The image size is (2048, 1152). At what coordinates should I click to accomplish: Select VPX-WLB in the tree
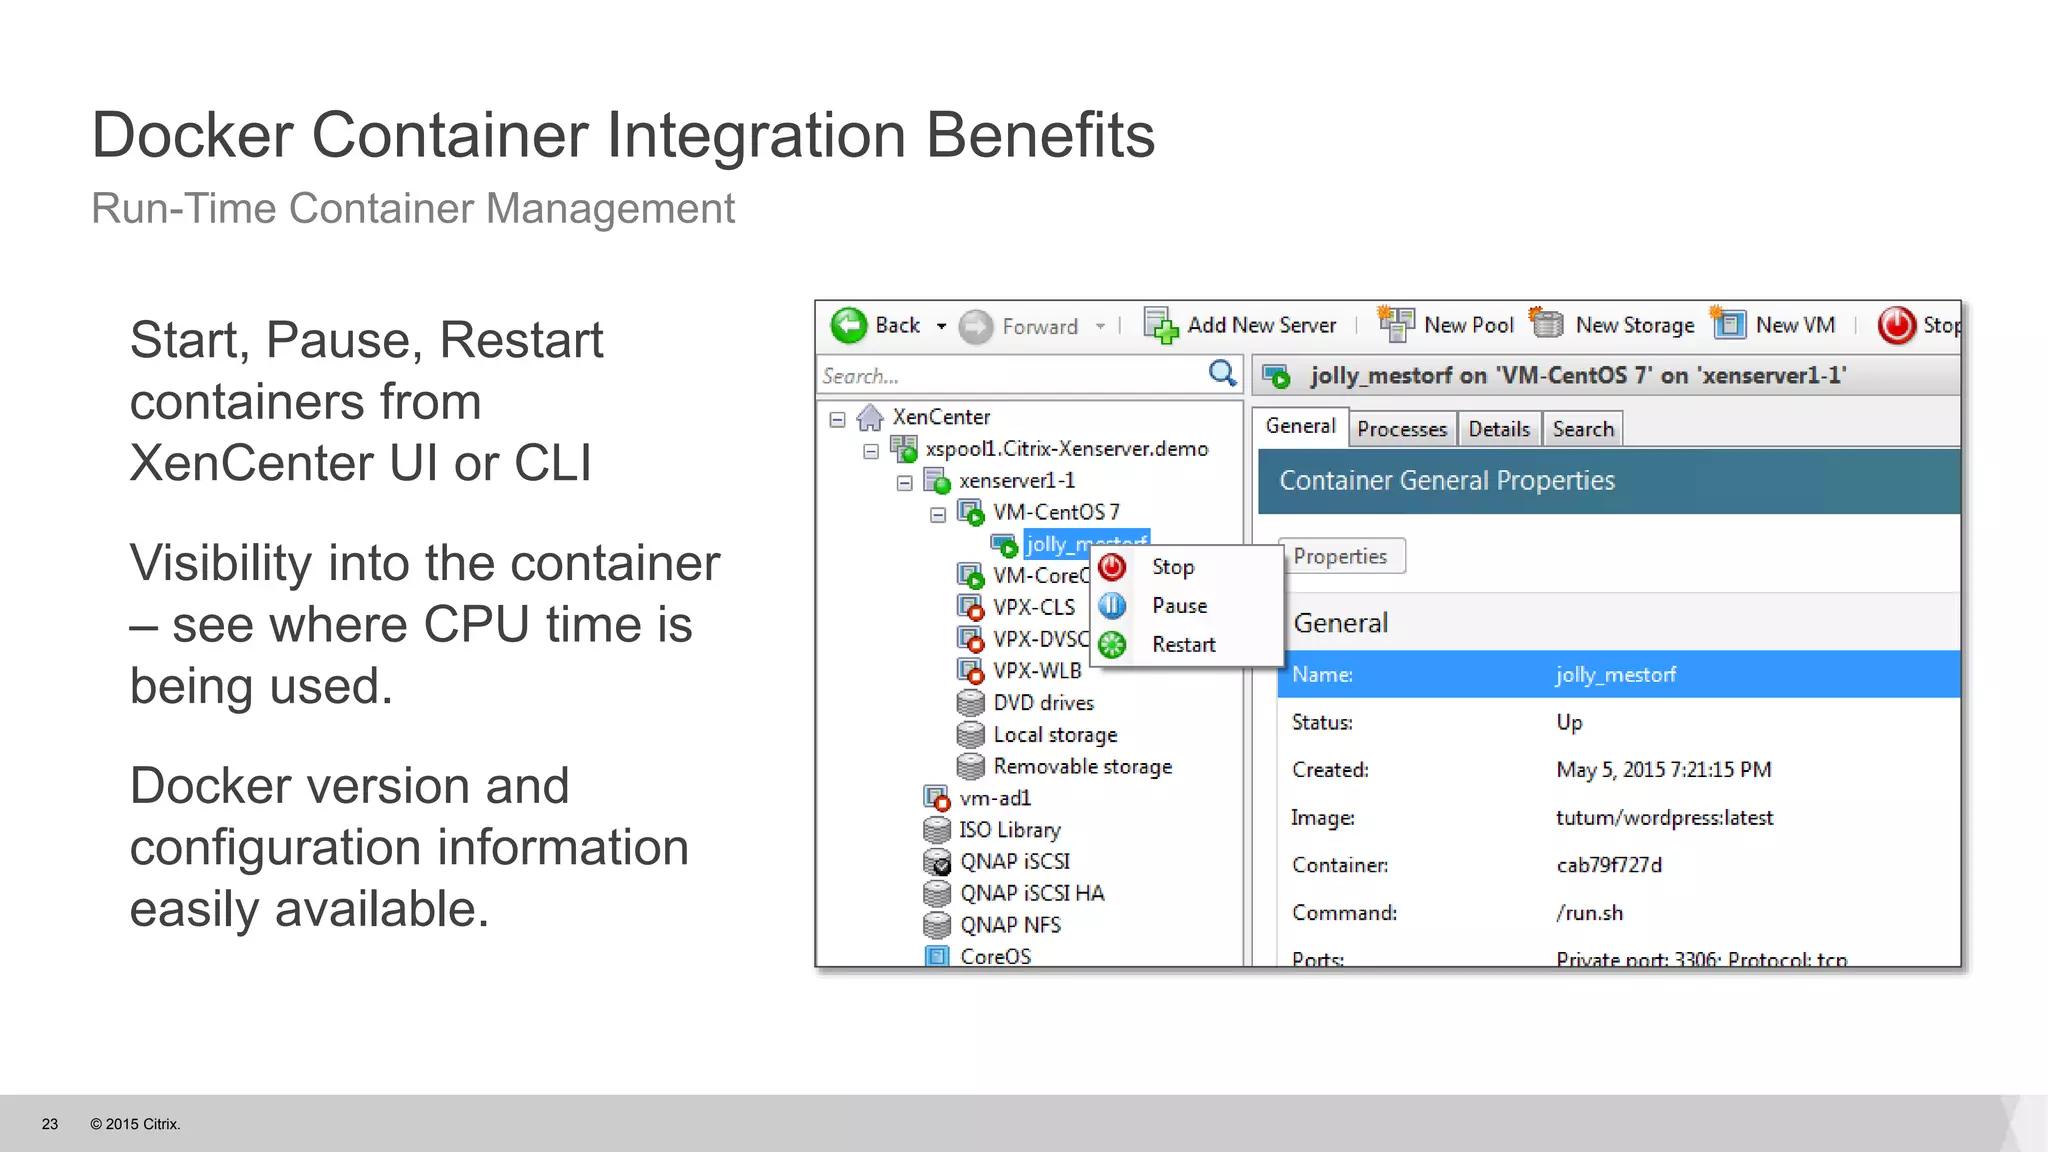coord(1037,670)
